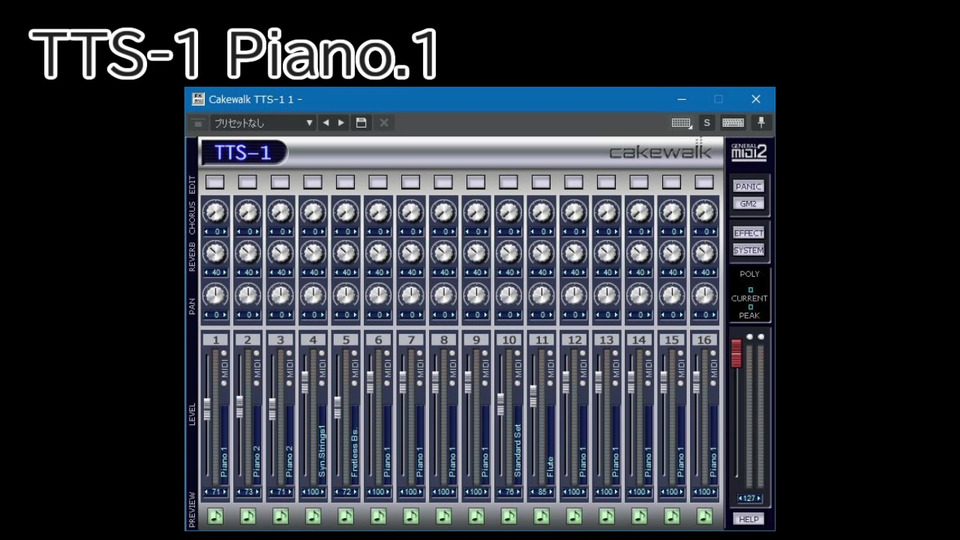Select channel number 13 label
The width and height of the screenshot is (960, 540).
pyautogui.click(x=607, y=340)
